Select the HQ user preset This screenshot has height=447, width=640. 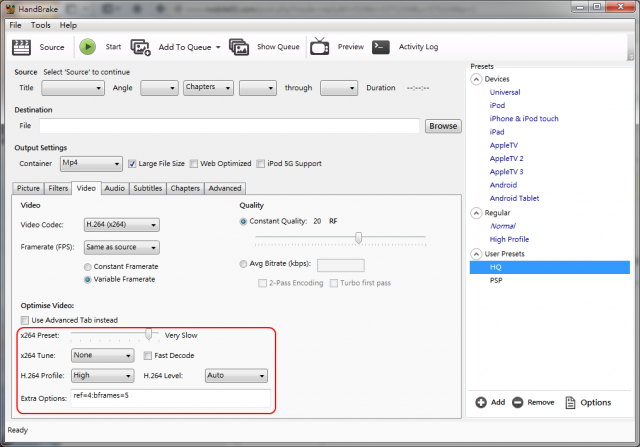(x=550, y=267)
